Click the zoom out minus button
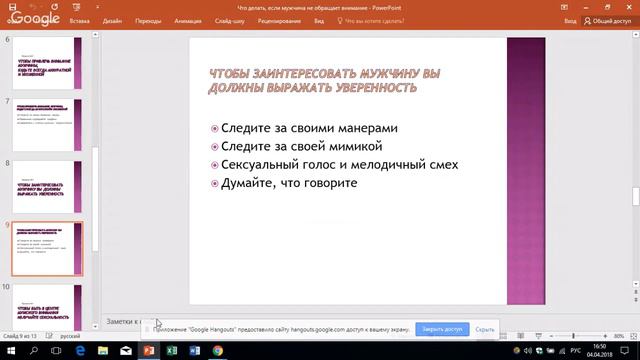Image resolution: width=640 pixels, height=360 pixels. tap(551, 336)
